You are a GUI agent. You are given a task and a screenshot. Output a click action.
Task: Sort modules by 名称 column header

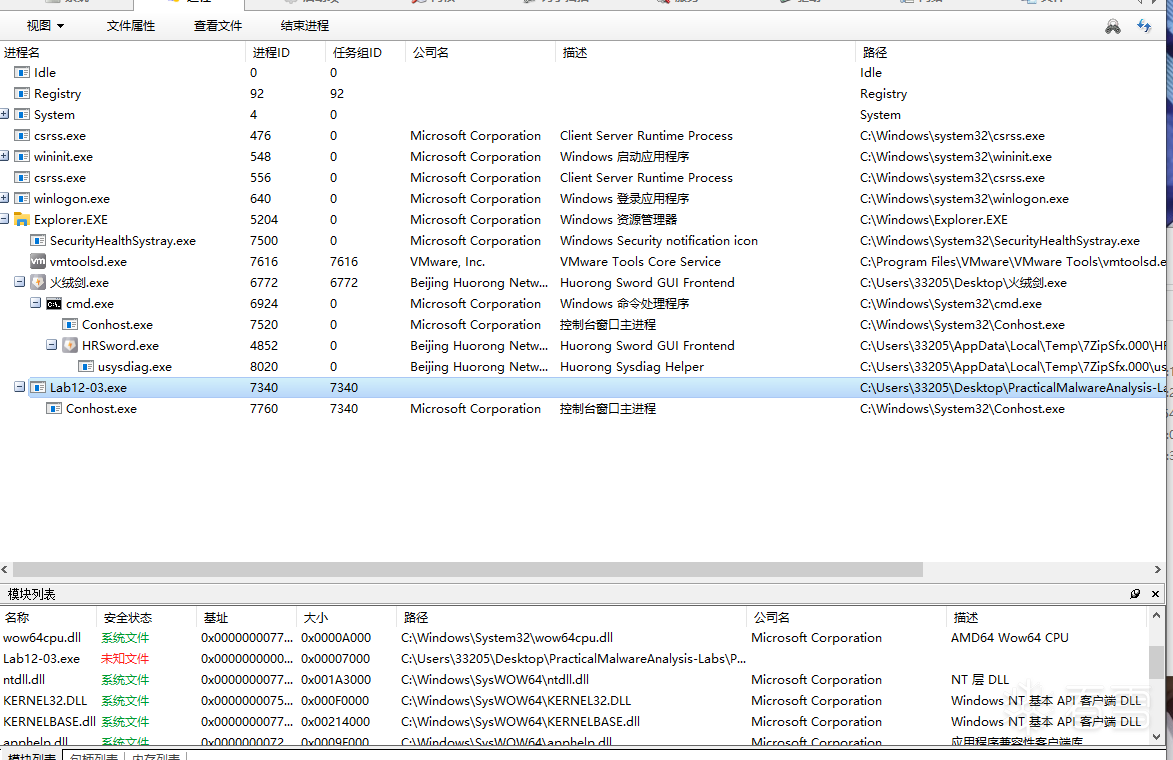(x=48, y=618)
